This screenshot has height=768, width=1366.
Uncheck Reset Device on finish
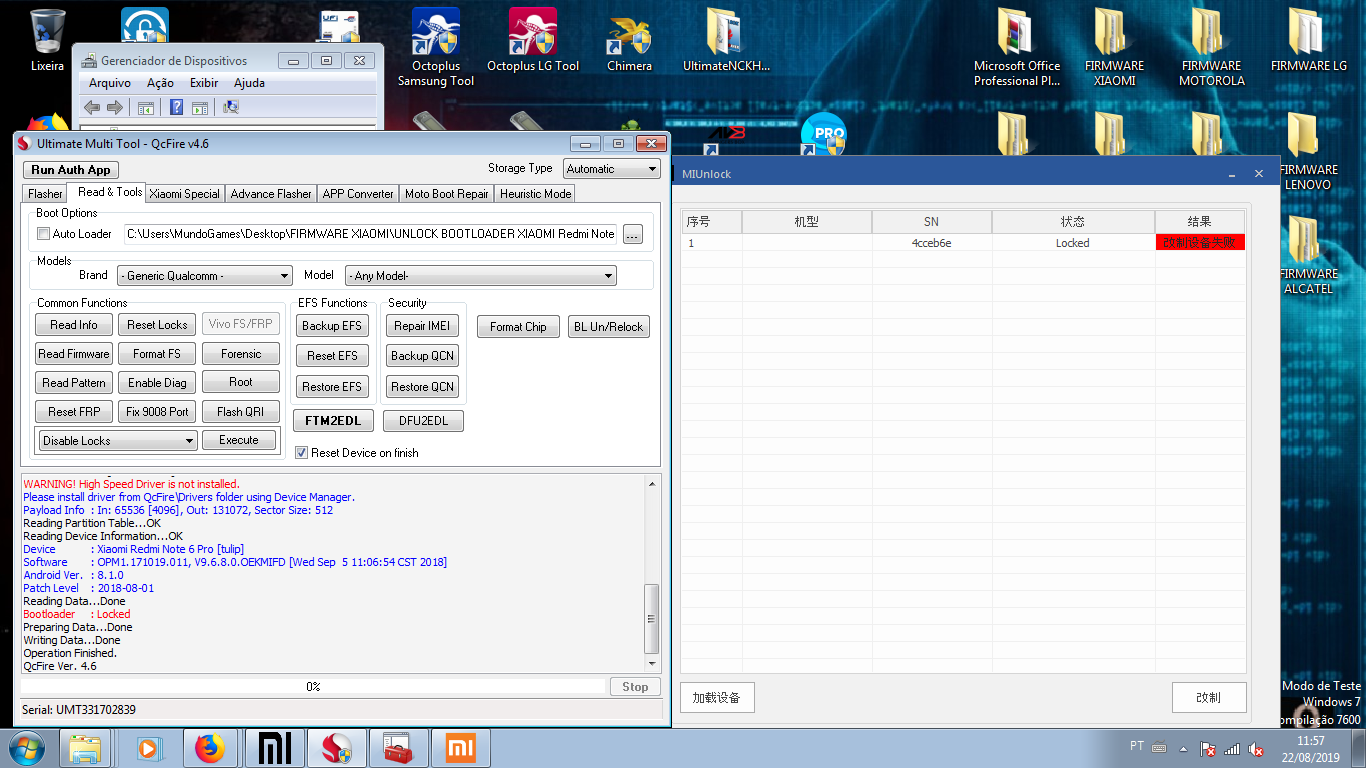point(302,453)
